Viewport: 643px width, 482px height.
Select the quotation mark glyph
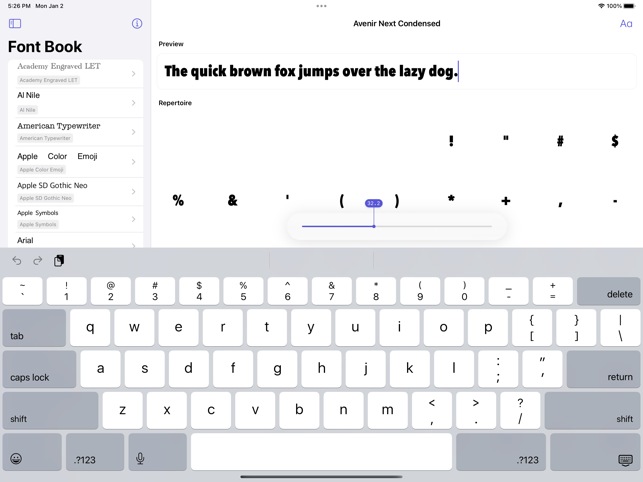506,139
